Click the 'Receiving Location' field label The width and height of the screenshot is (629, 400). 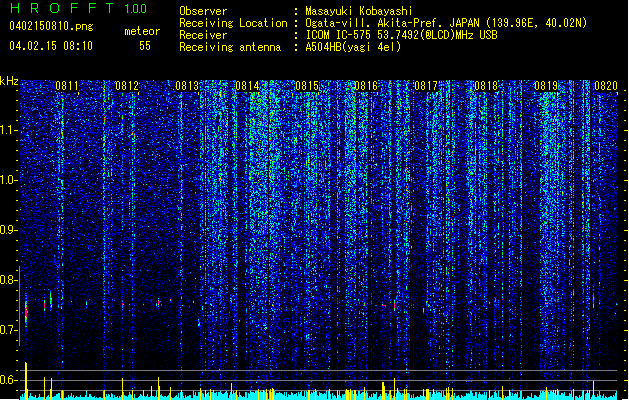pyautogui.click(x=233, y=23)
